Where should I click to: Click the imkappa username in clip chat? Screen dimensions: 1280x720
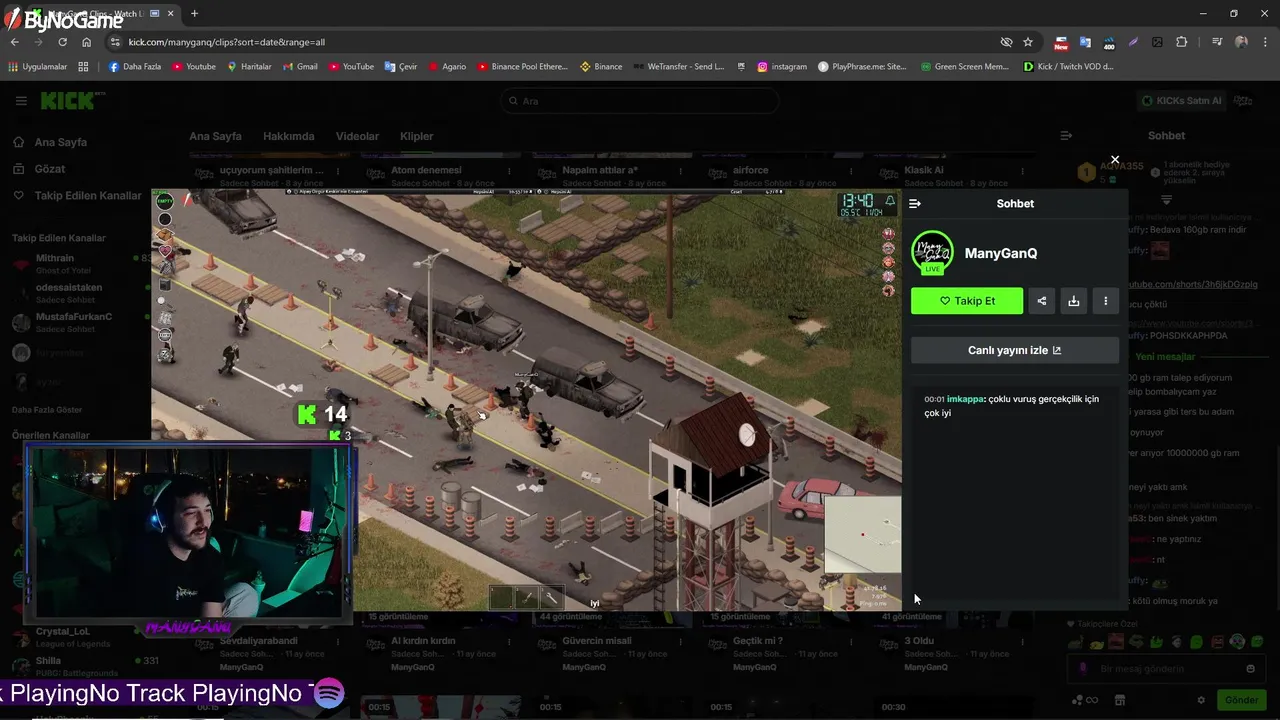click(x=965, y=399)
